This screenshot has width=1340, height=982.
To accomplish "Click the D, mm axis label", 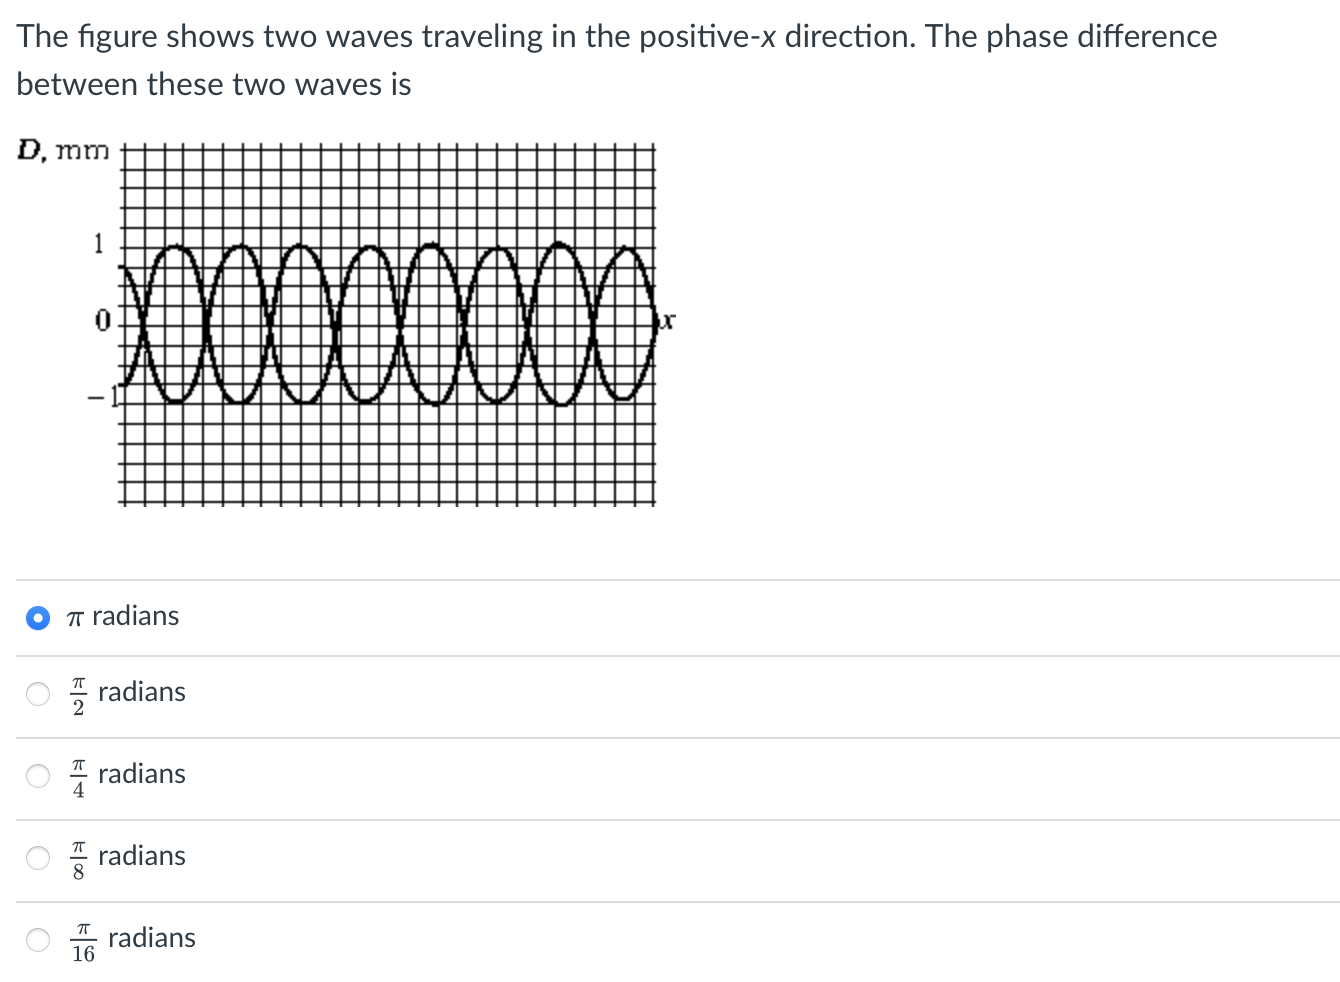I will coord(62,151).
